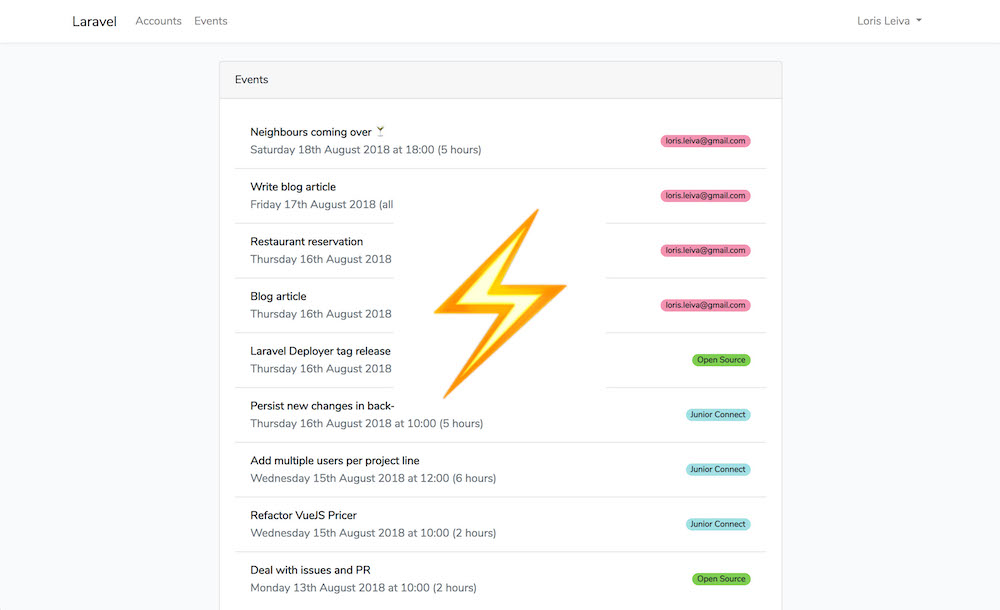Screen dimensions: 1000x610
Task: Open 'Add multiple users per project line'
Action: click(335, 461)
